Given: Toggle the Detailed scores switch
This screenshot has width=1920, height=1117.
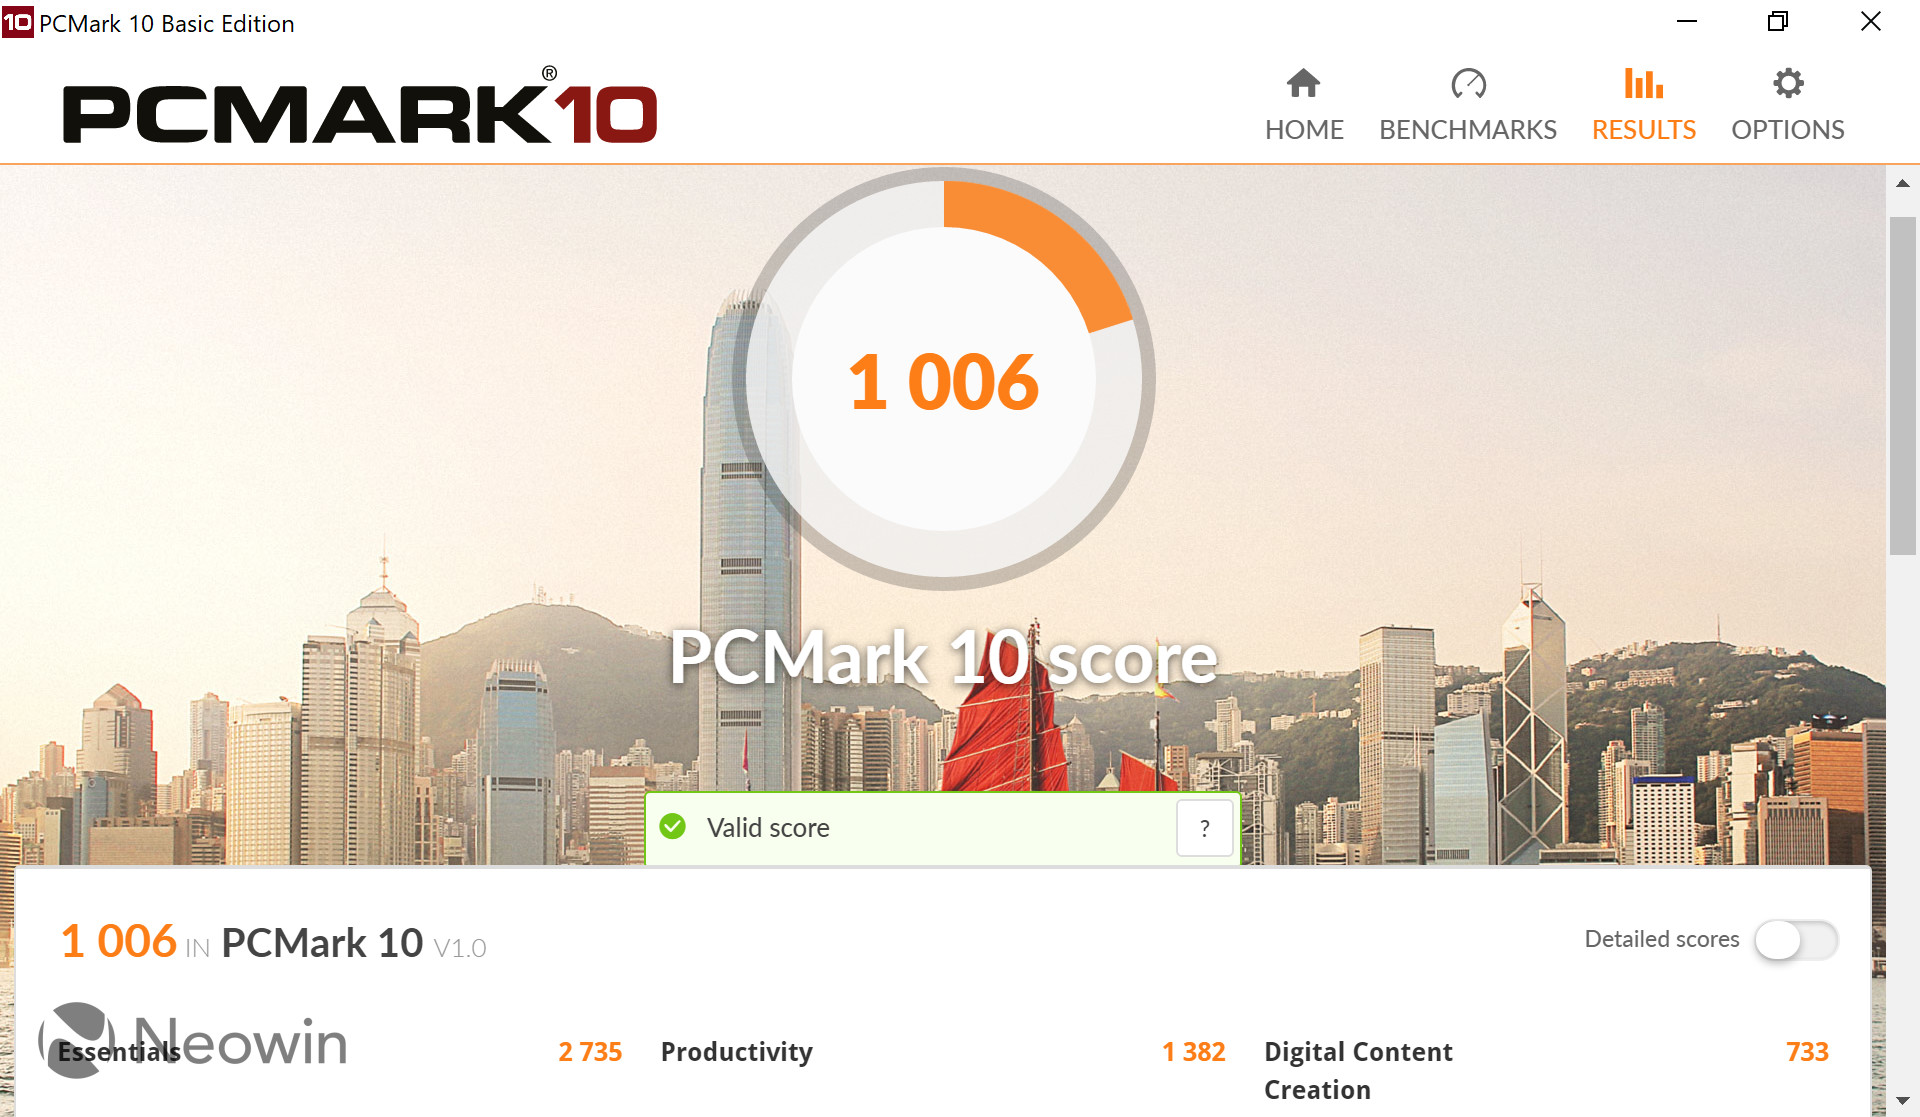Looking at the screenshot, I should coord(1796,940).
